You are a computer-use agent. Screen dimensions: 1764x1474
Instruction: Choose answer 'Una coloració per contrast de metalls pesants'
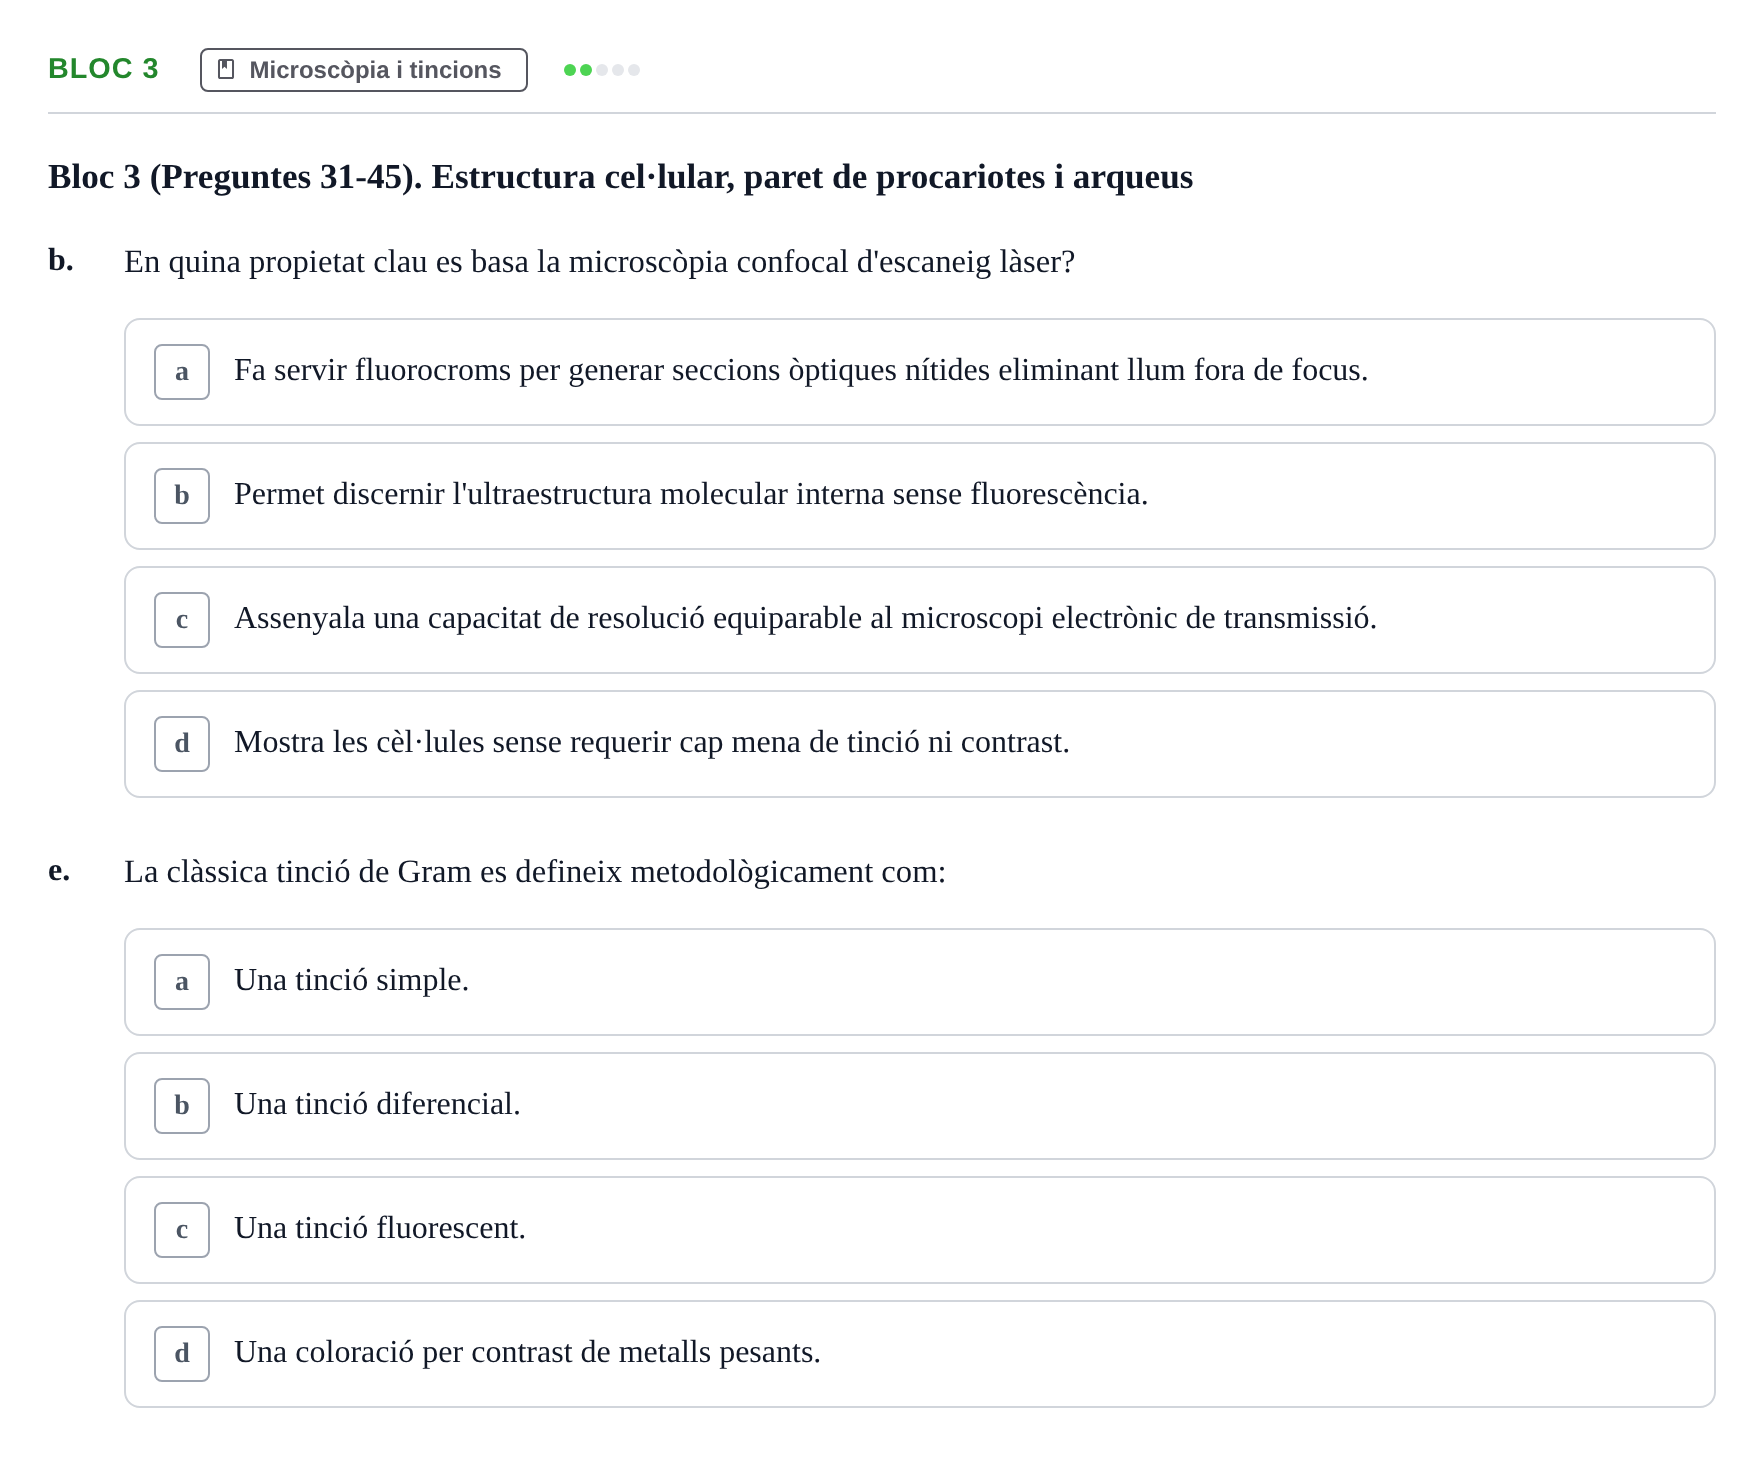[x=920, y=1354]
